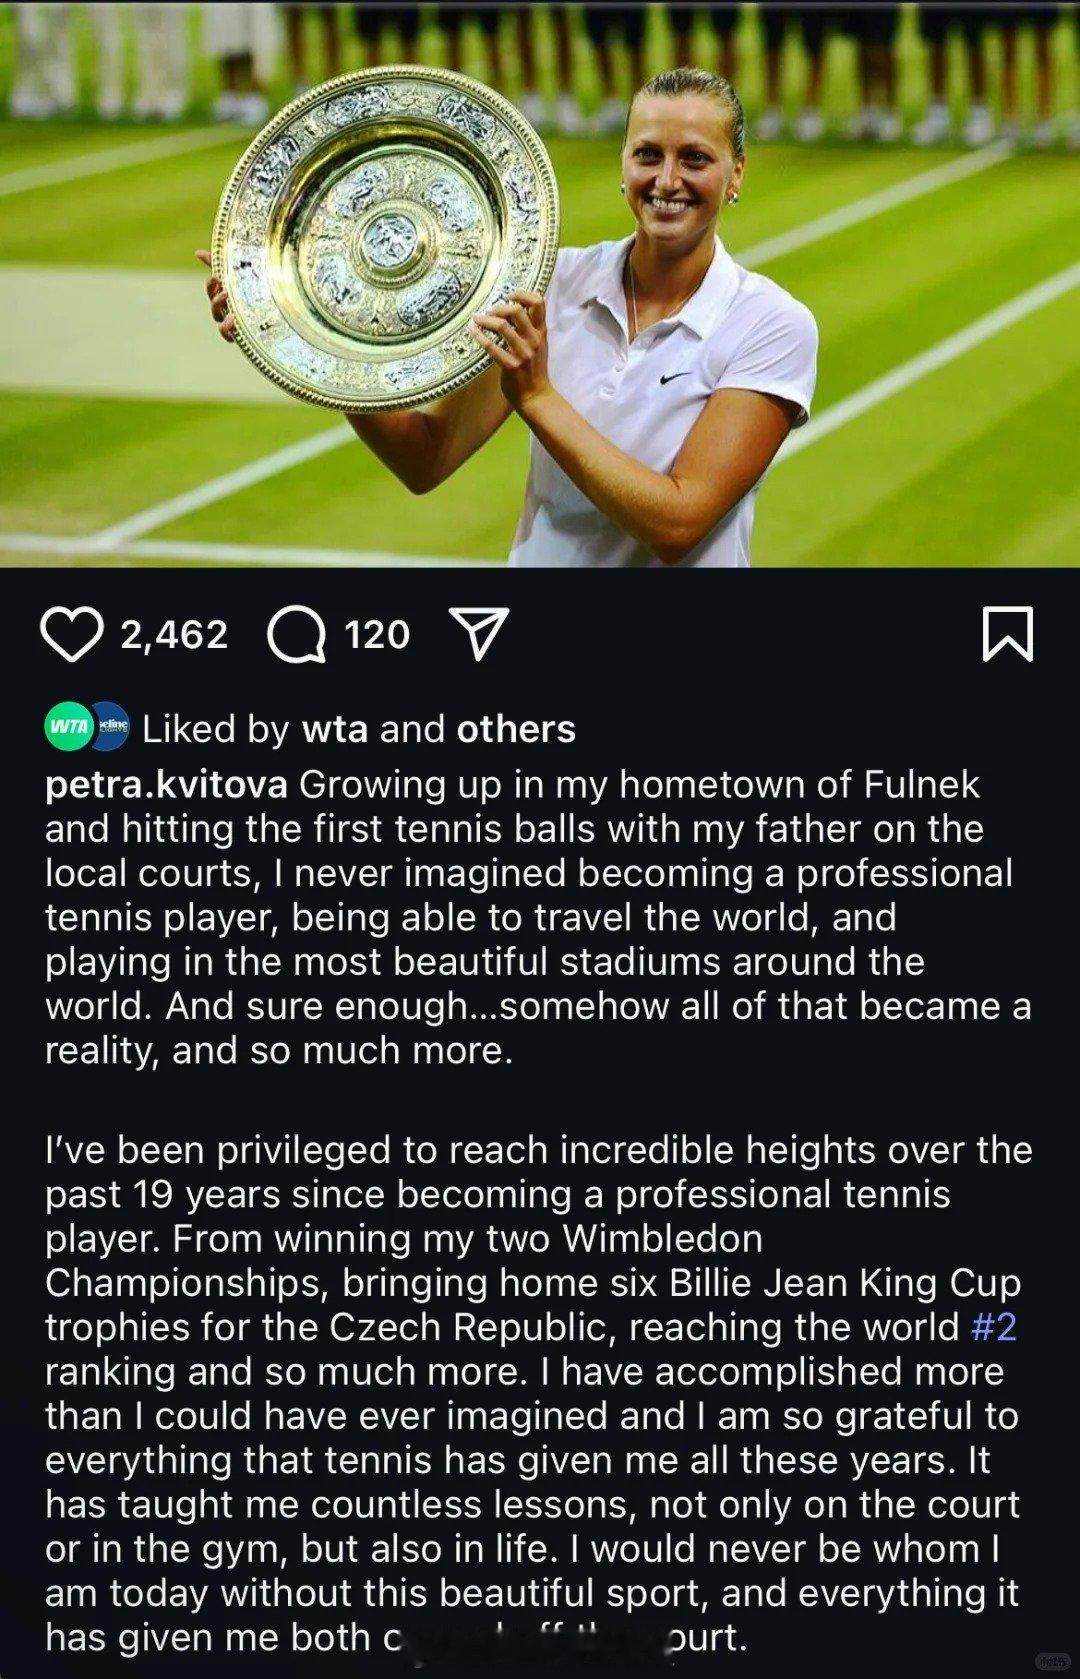Image resolution: width=1080 pixels, height=1679 pixels.
Task: Visit the petra.kvitova profile username
Action: point(166,785)
